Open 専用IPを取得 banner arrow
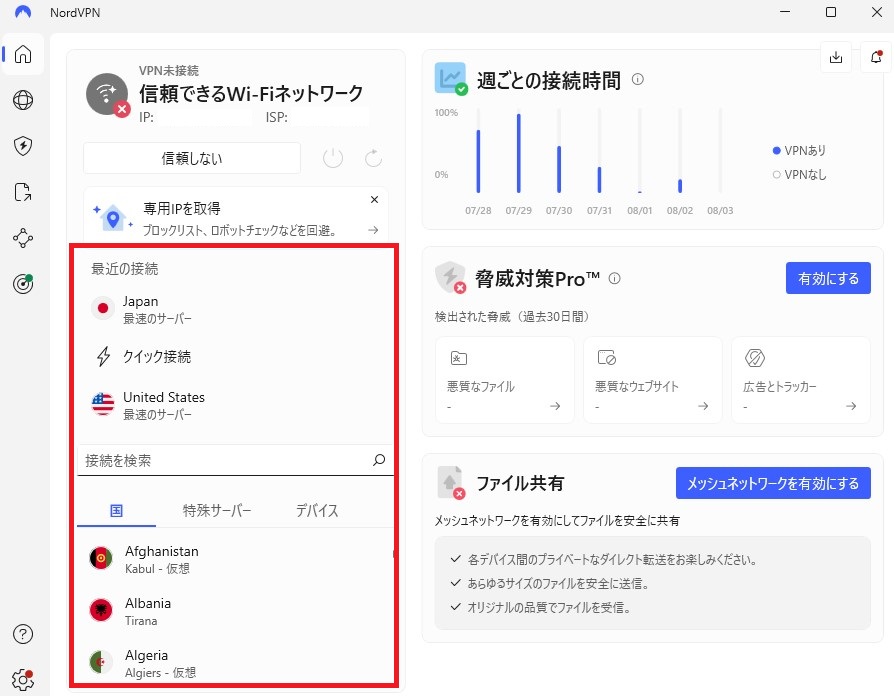This screenshot has width=894, height=696. point(373,230)
